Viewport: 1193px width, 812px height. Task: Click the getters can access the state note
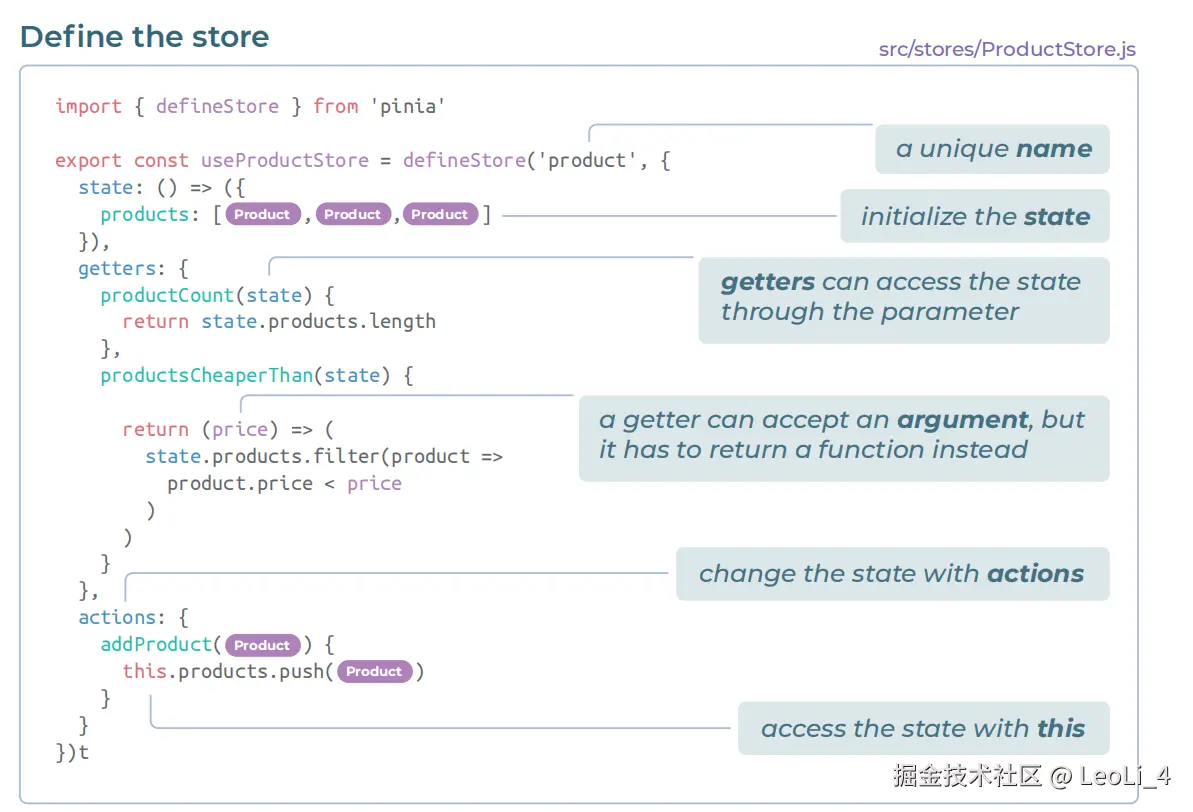pos(903,297)
